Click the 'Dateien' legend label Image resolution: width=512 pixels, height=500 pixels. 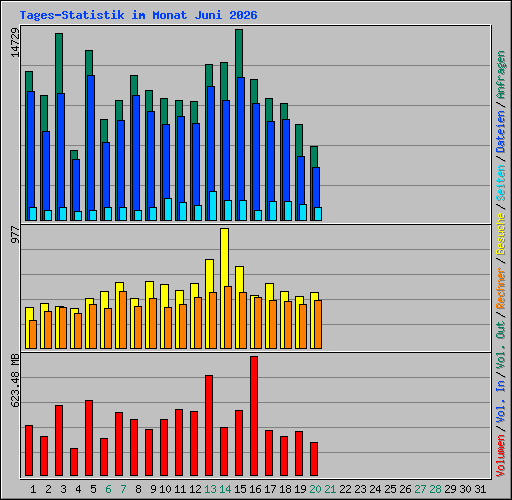pyautogui.click(x=500, y=132)
